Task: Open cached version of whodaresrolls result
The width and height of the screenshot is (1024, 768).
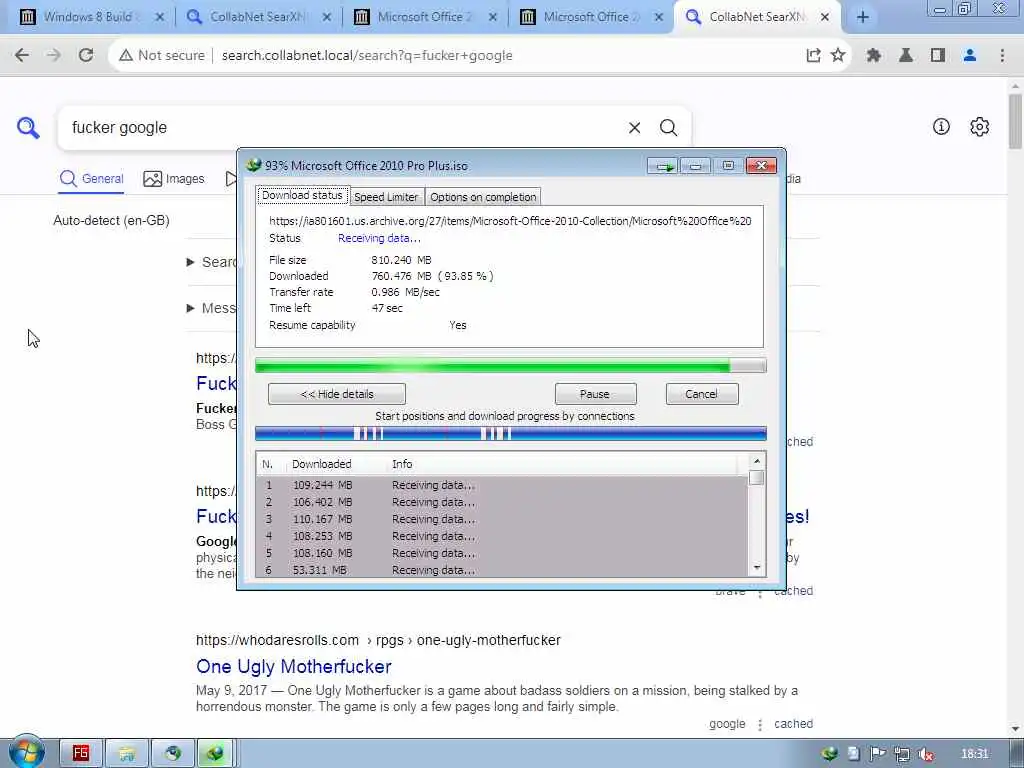Action: (793, 724)
